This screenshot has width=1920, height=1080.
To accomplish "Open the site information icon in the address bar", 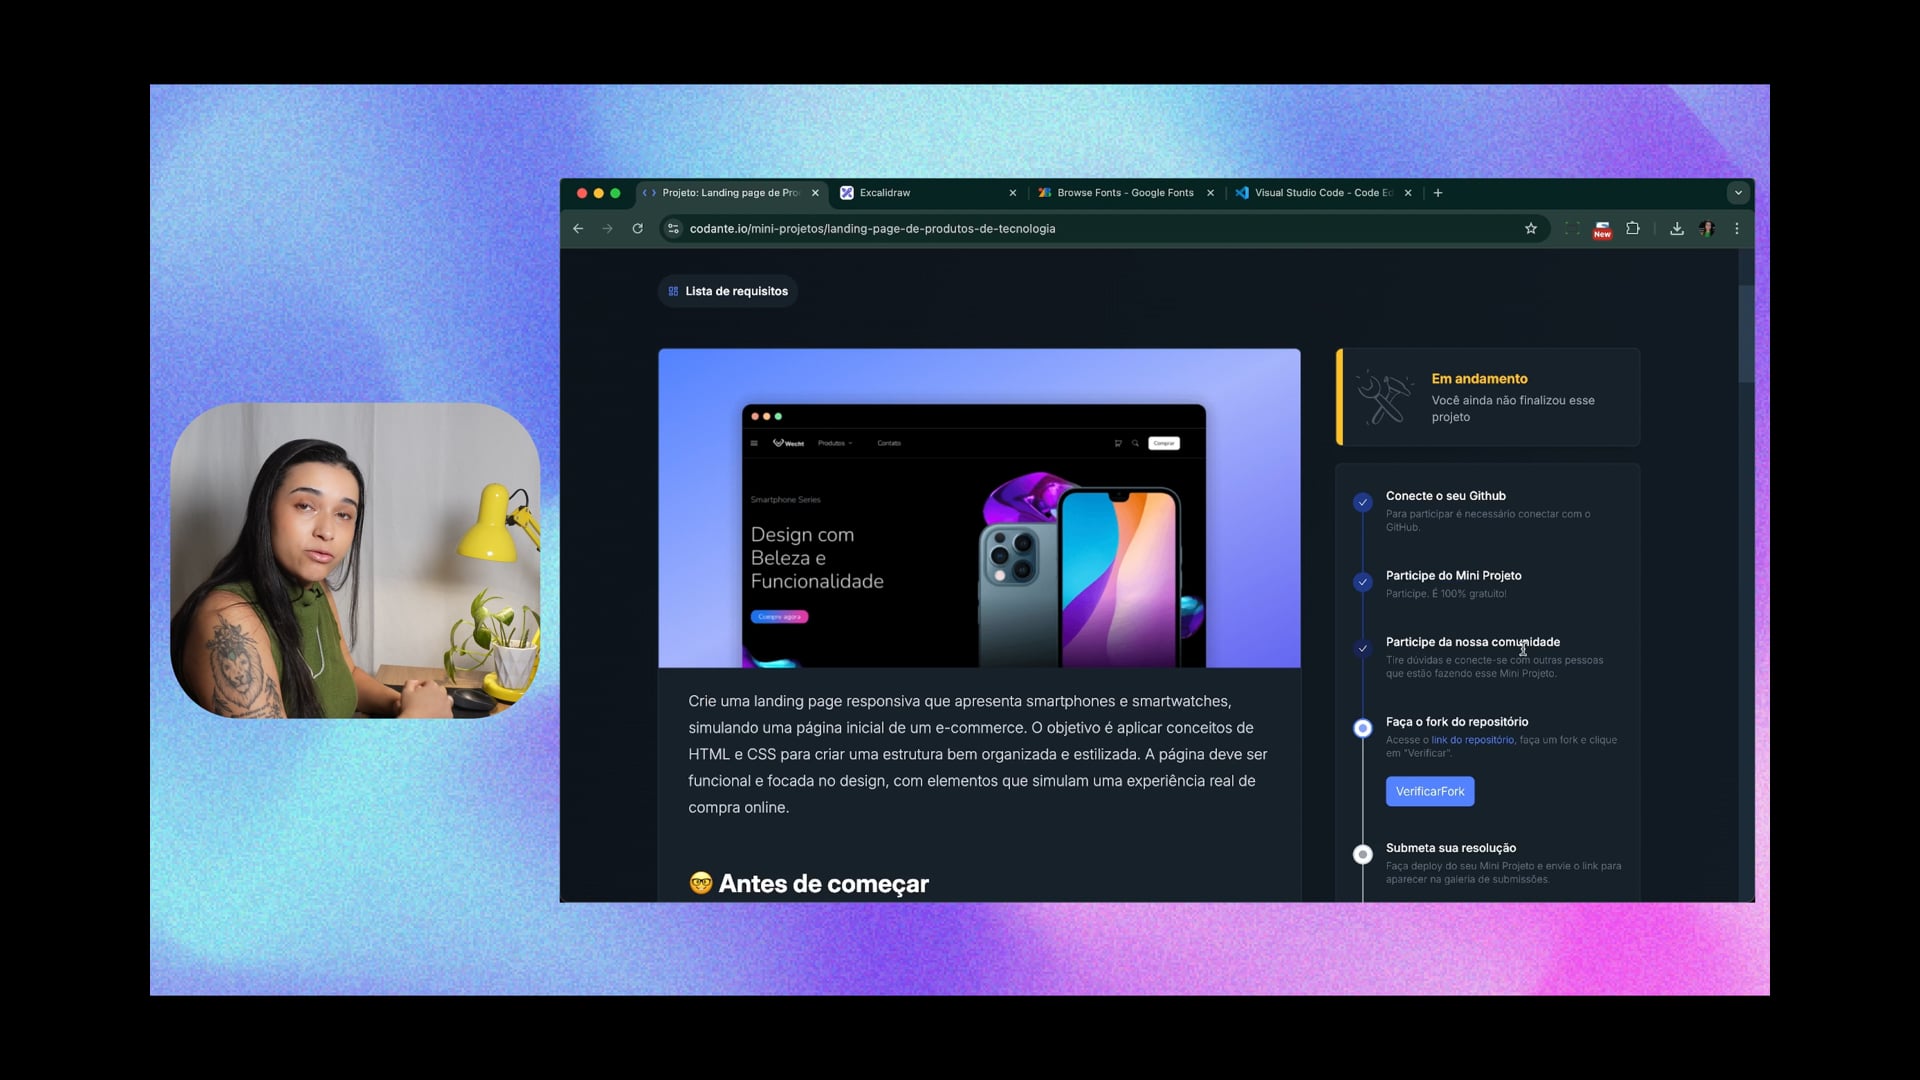I will coord(673,229).
